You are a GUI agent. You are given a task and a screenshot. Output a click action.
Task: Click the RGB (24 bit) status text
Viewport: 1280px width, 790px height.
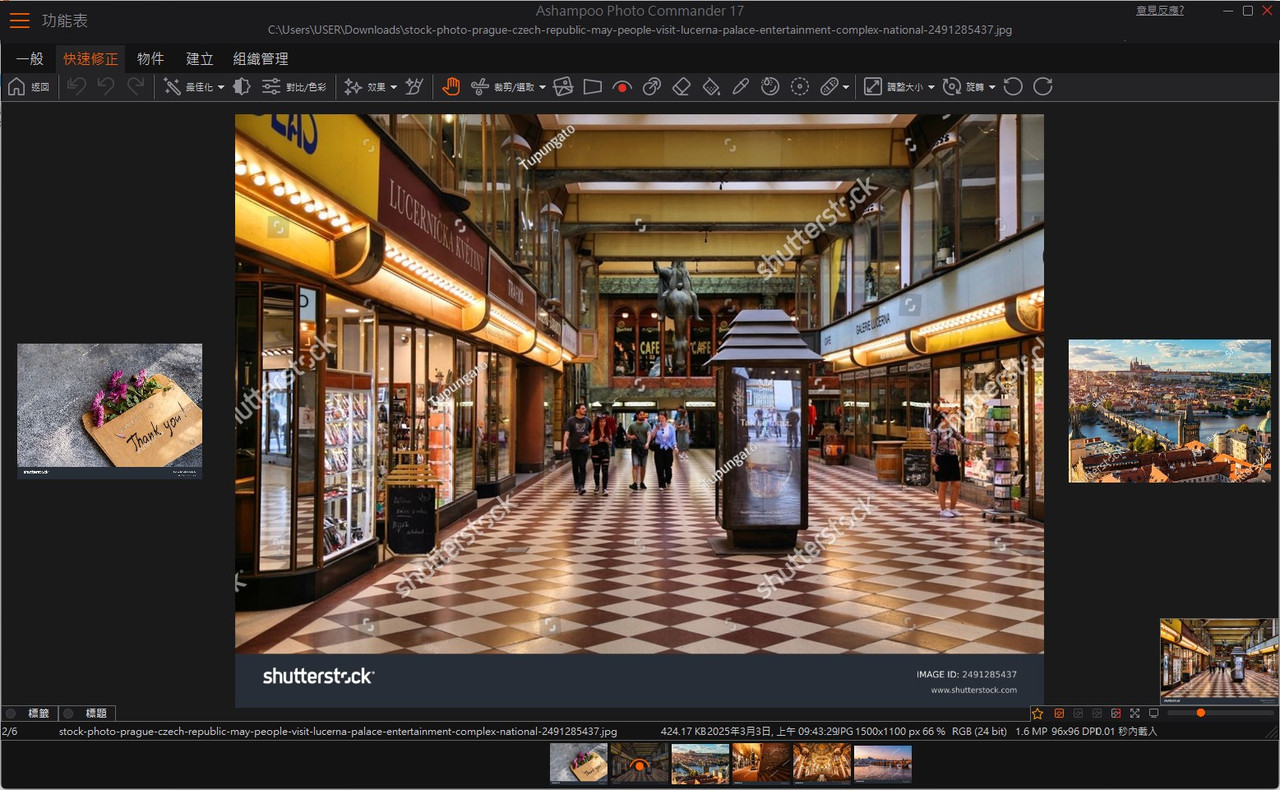[x=979, y=732]
